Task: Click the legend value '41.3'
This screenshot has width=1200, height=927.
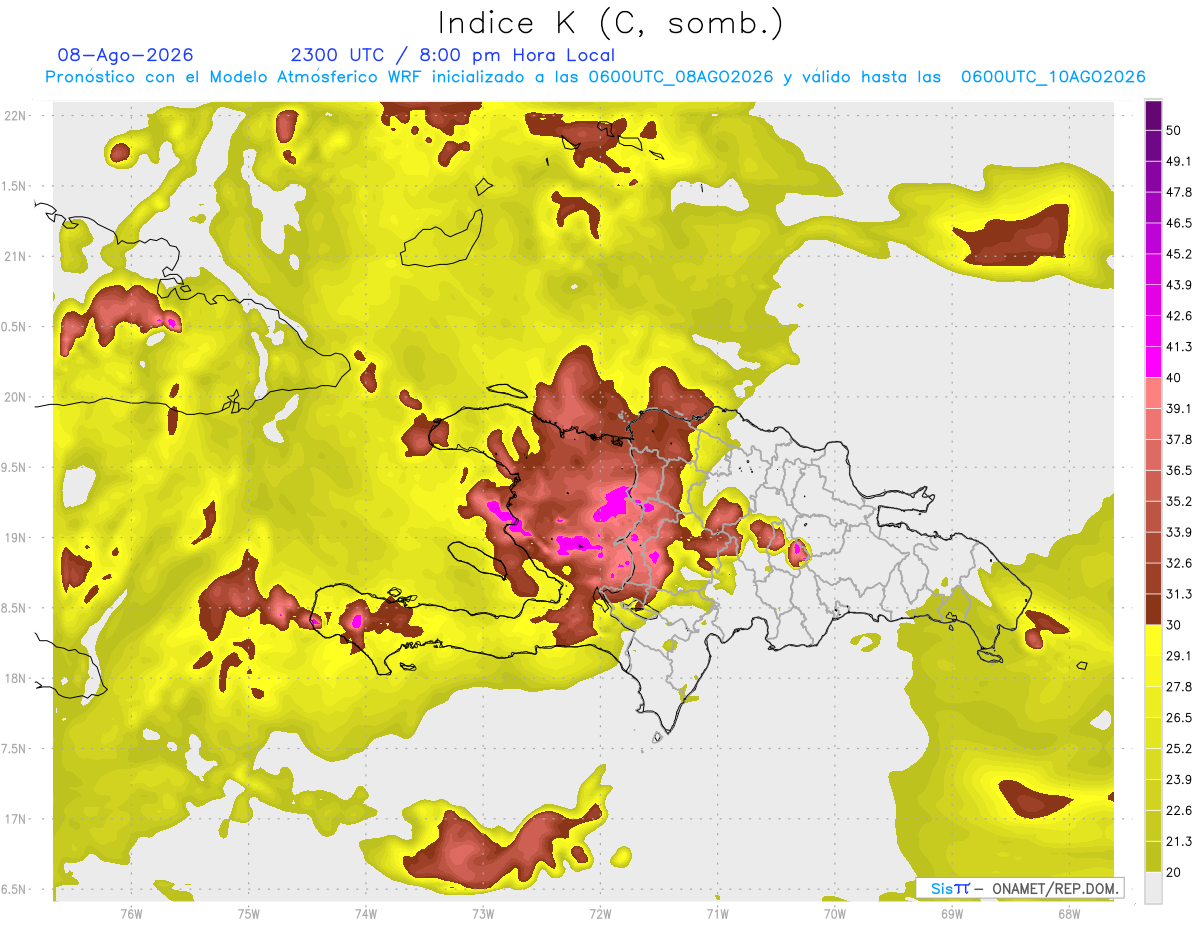Action: [1179, 347]
